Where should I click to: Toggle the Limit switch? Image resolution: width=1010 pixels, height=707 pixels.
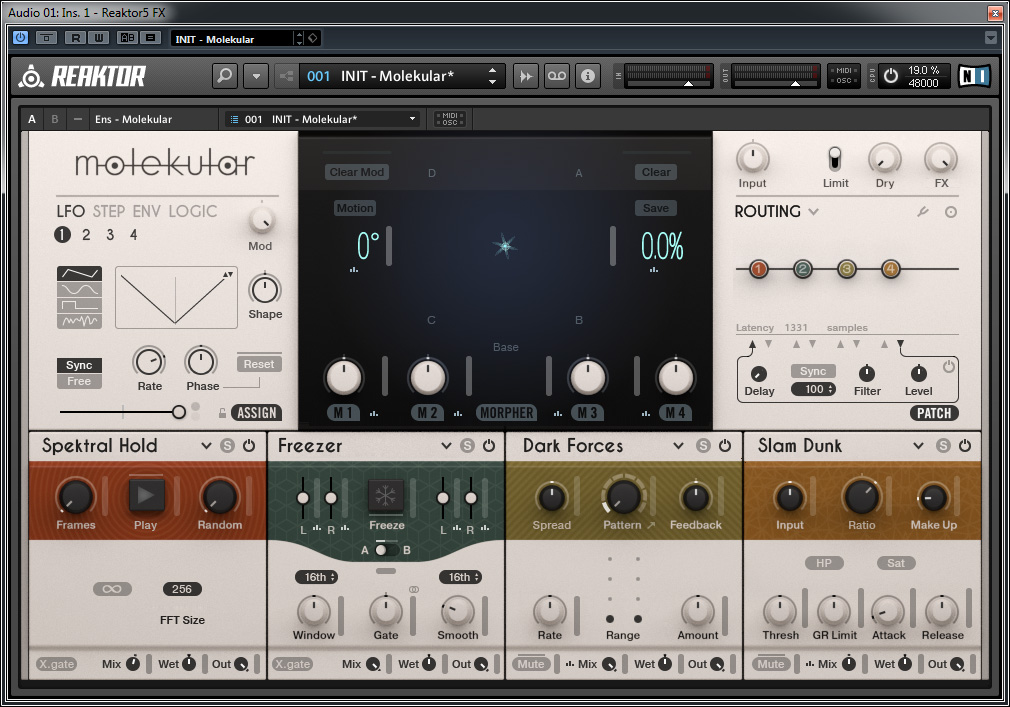click(835, 159)
